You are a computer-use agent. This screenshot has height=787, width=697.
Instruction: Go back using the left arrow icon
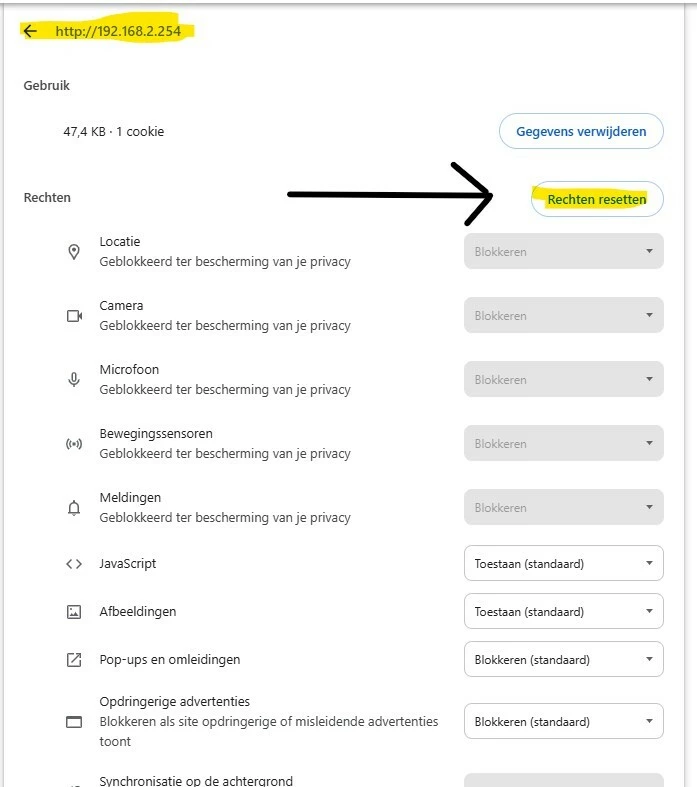tap(30, 32)
